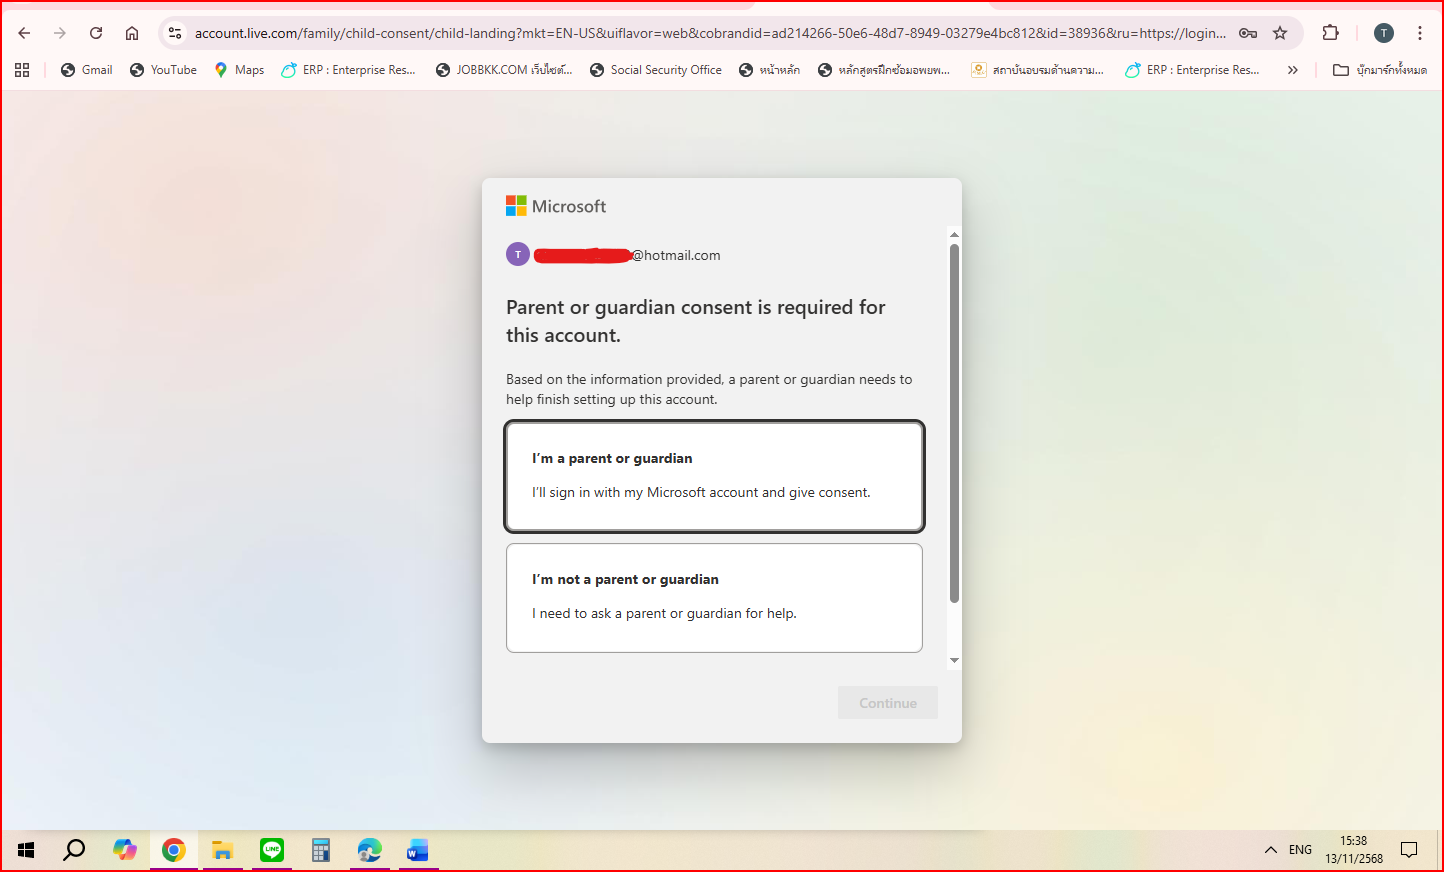Click the 'Parent or guardian consent is required' heading

[x=696, y=321]
